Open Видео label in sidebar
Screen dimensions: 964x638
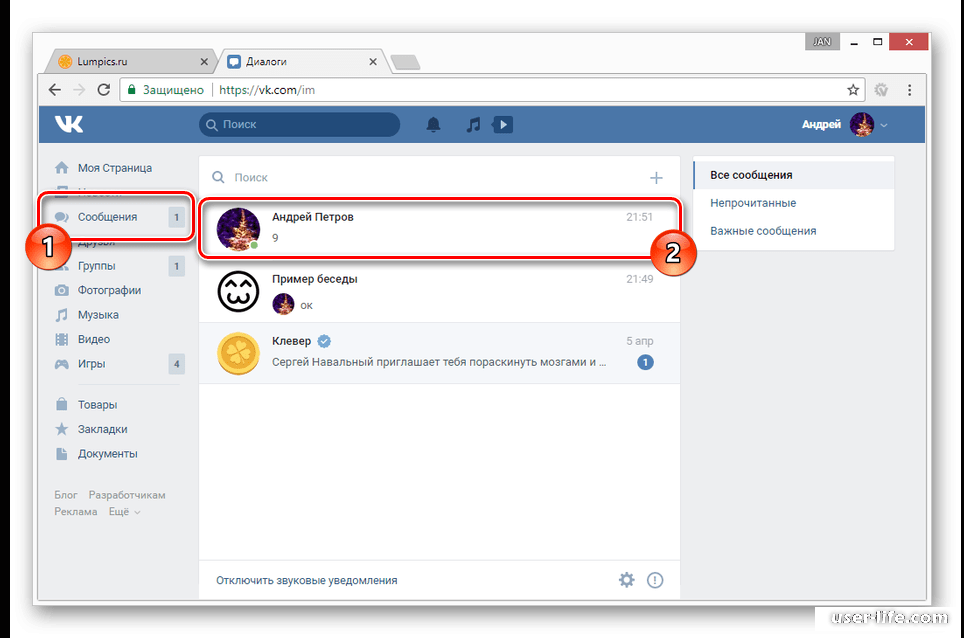93,339
